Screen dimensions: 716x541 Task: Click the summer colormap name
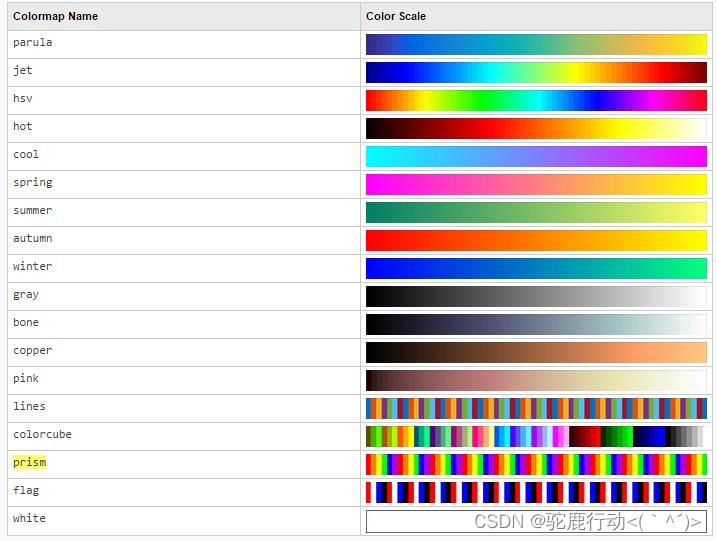tap(32, 210)
